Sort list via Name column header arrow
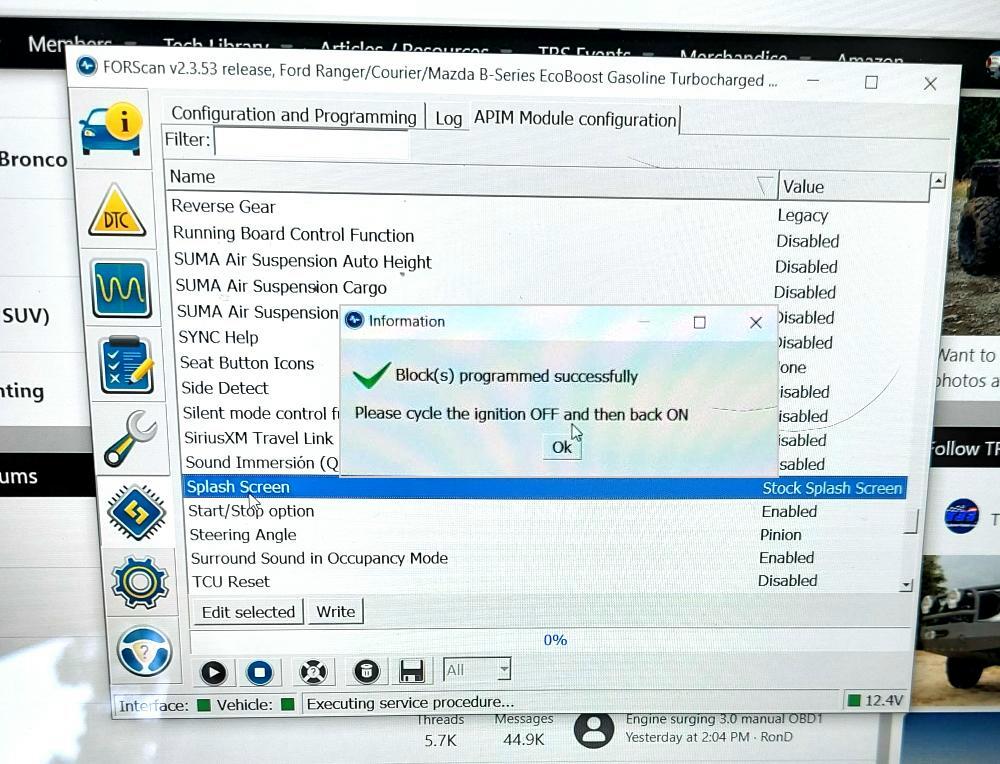1000x764 pixels. coord(765,185)
